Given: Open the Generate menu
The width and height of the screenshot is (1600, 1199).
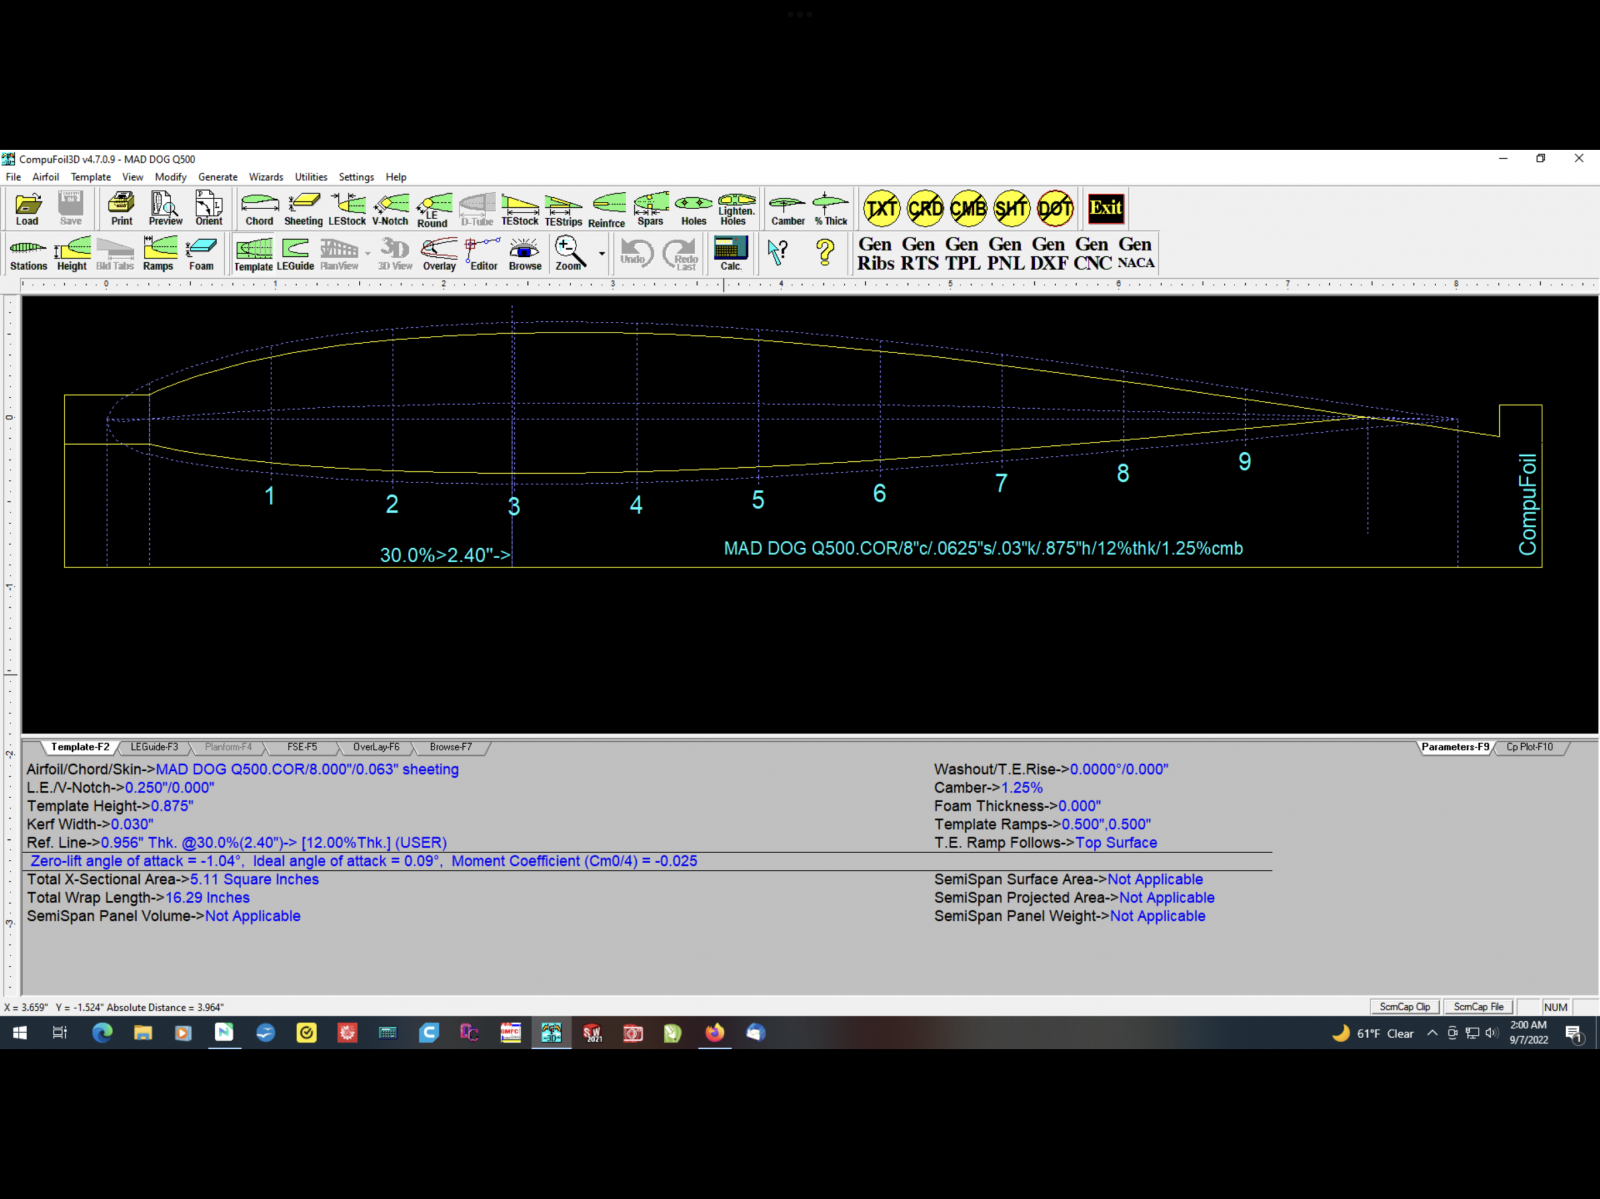Looking at the screenshot, I should (x=218, y=177).
